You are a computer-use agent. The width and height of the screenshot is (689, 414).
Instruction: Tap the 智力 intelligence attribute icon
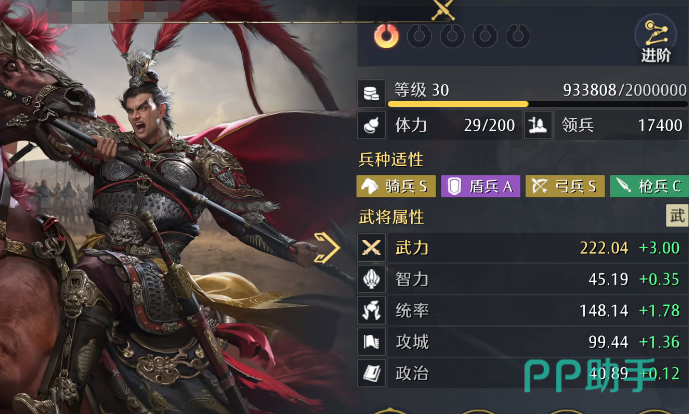tap(371, 279)
